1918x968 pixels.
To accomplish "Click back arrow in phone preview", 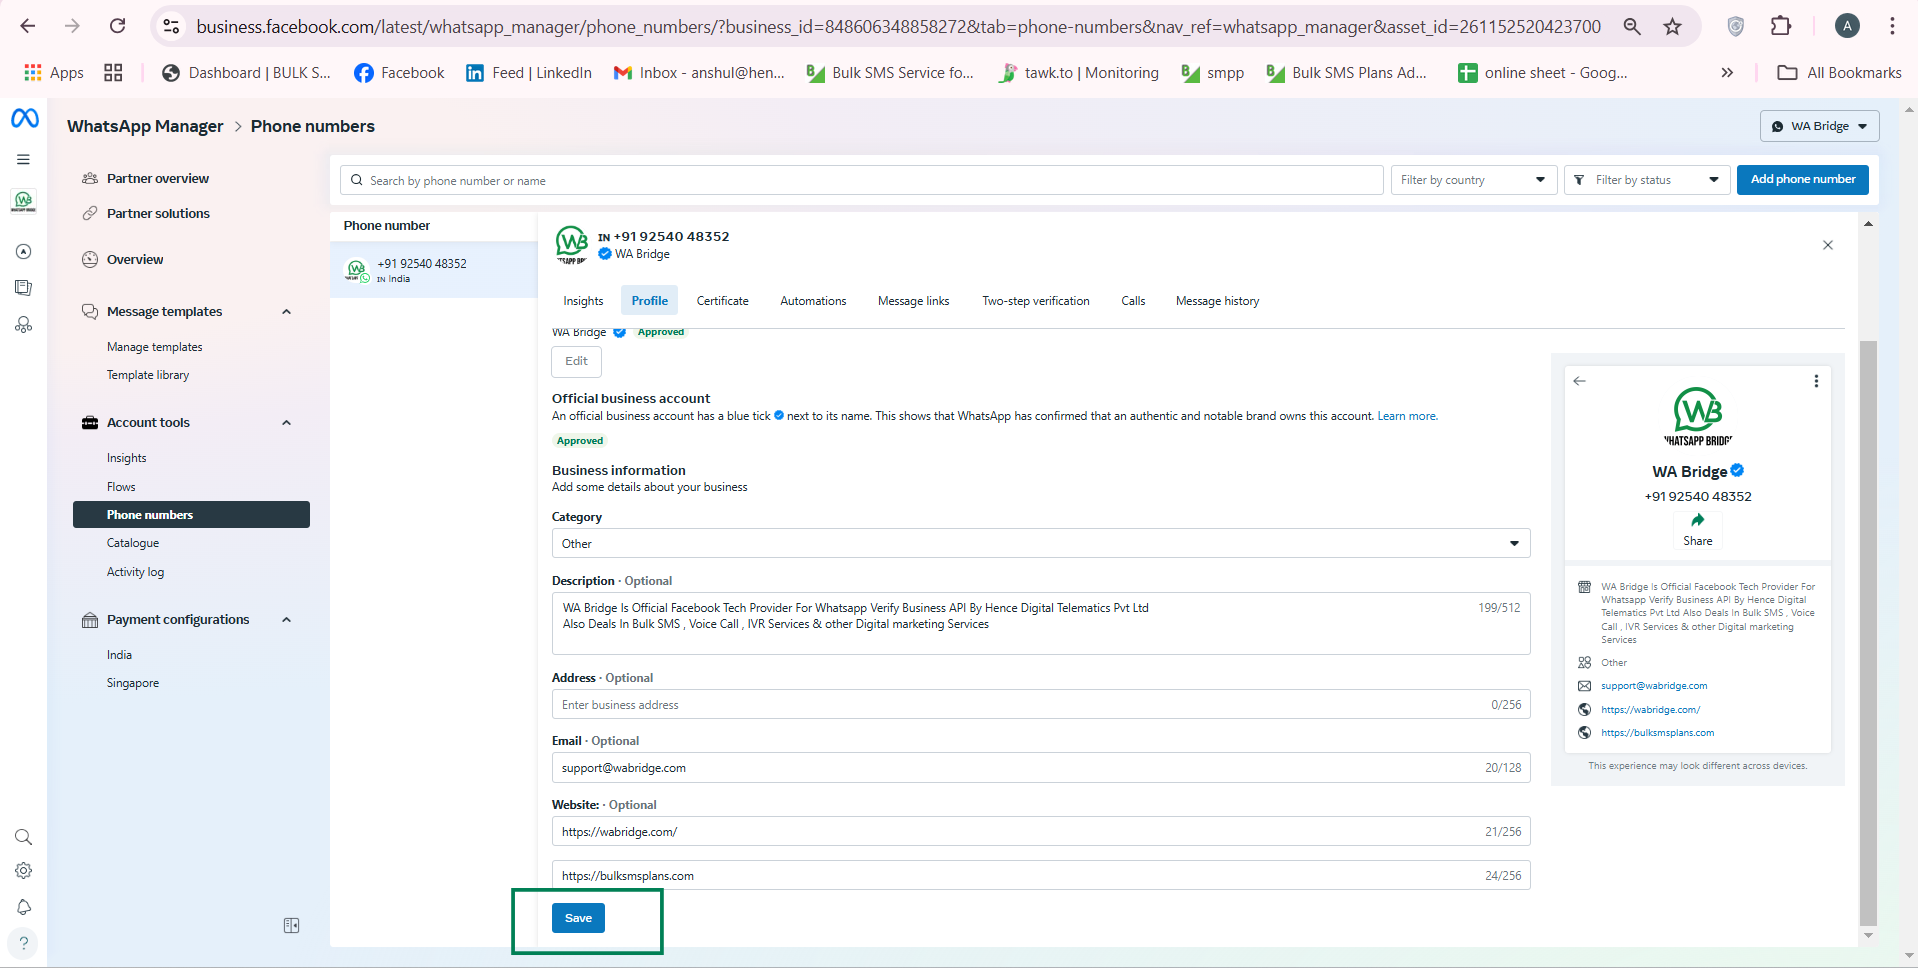I will coord(1580,381).
